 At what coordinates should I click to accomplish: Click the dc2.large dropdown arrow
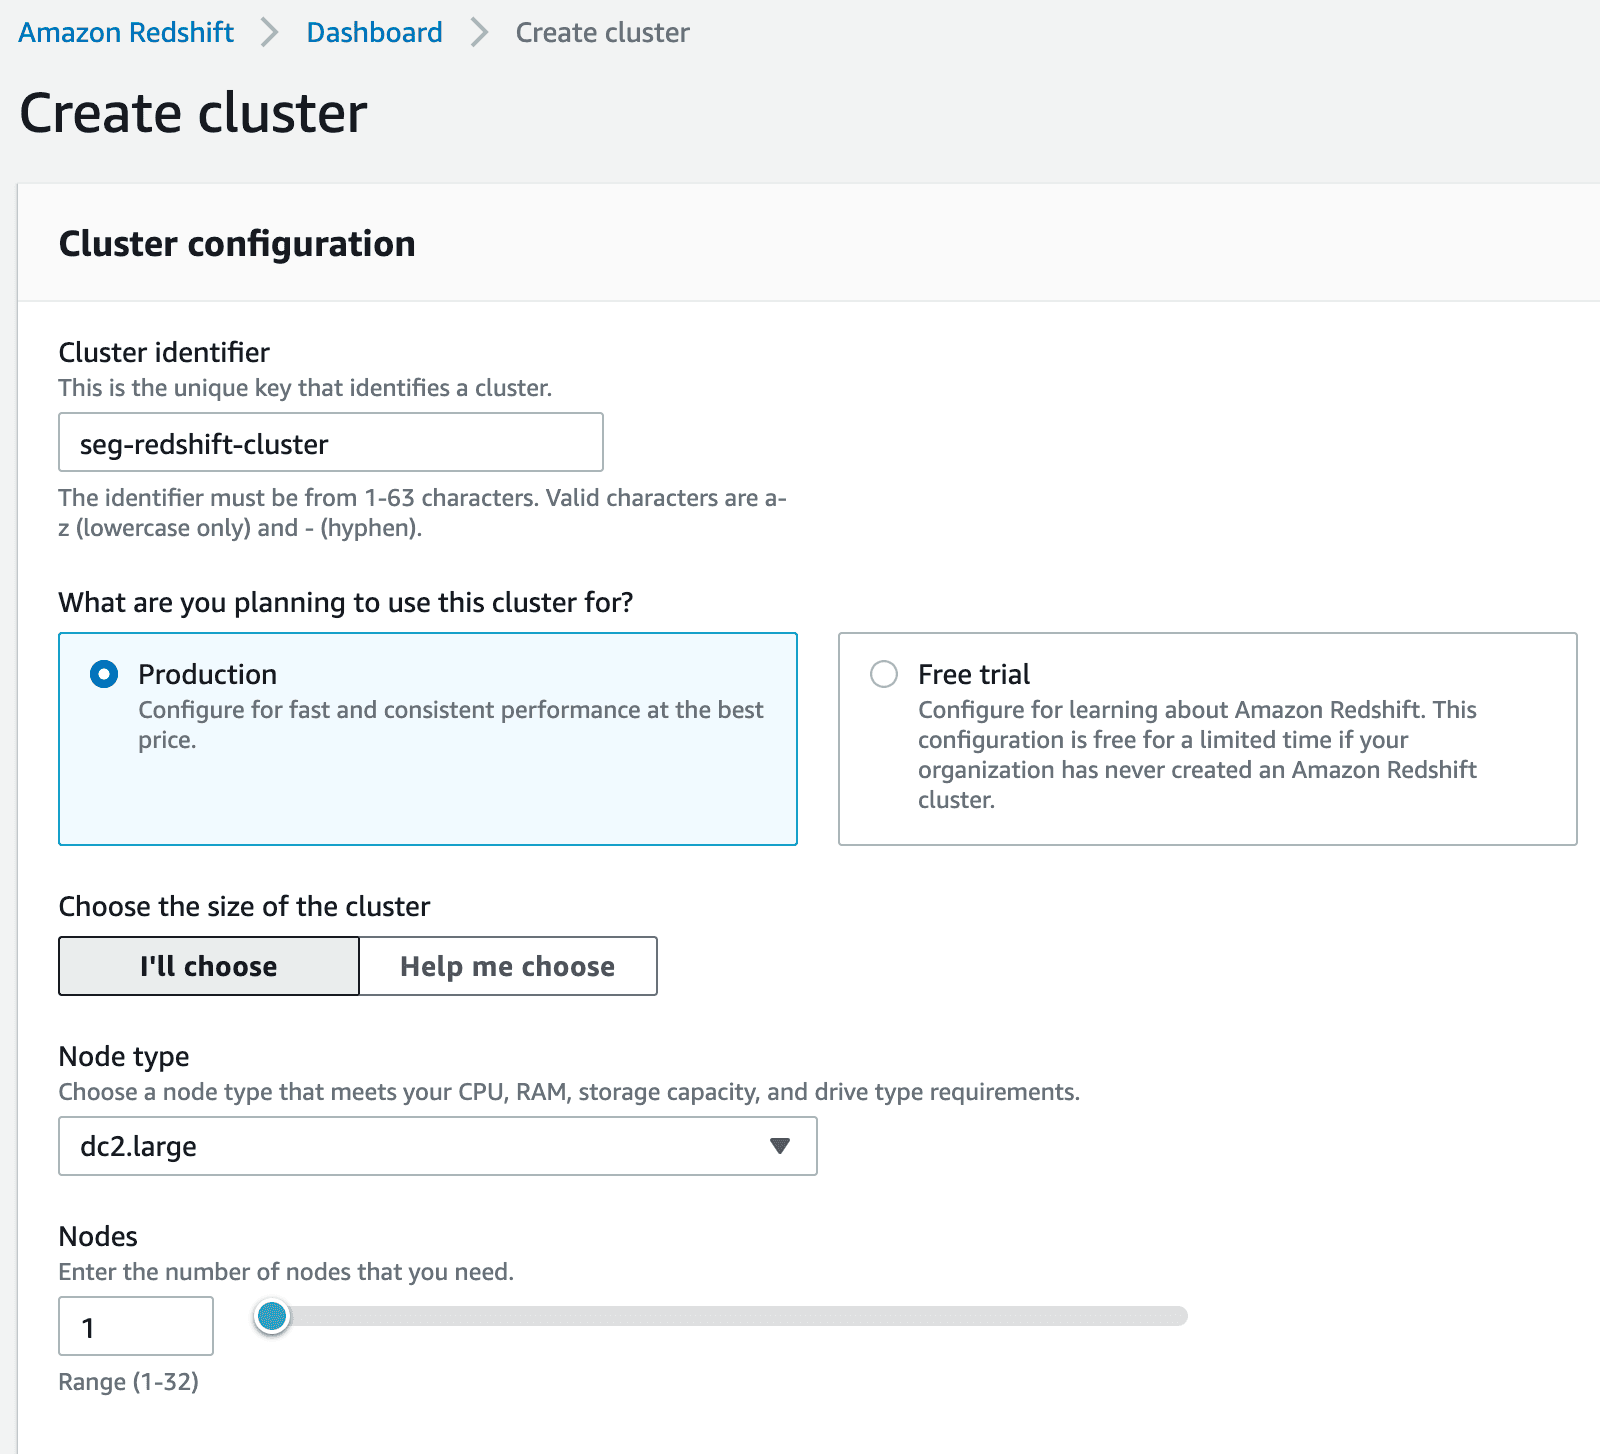779,1146
